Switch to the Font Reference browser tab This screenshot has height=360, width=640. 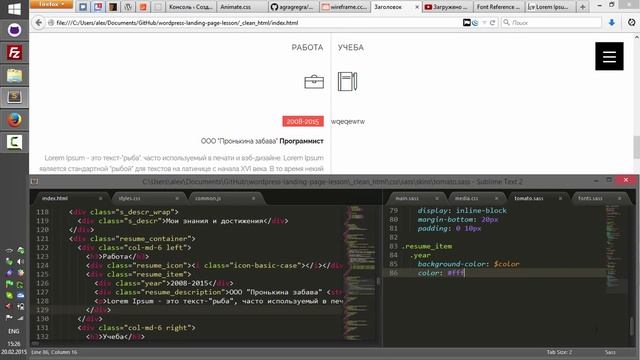(x=498, y=7)
